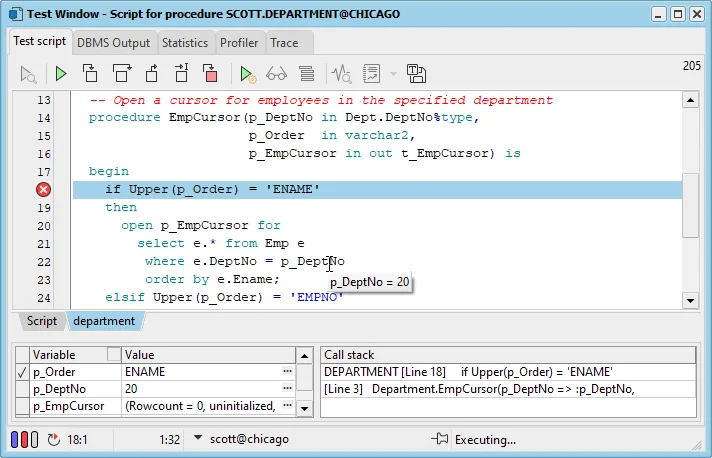Click the p_Order variable name cell
712x458 pixels.
[x=75, y=372]
